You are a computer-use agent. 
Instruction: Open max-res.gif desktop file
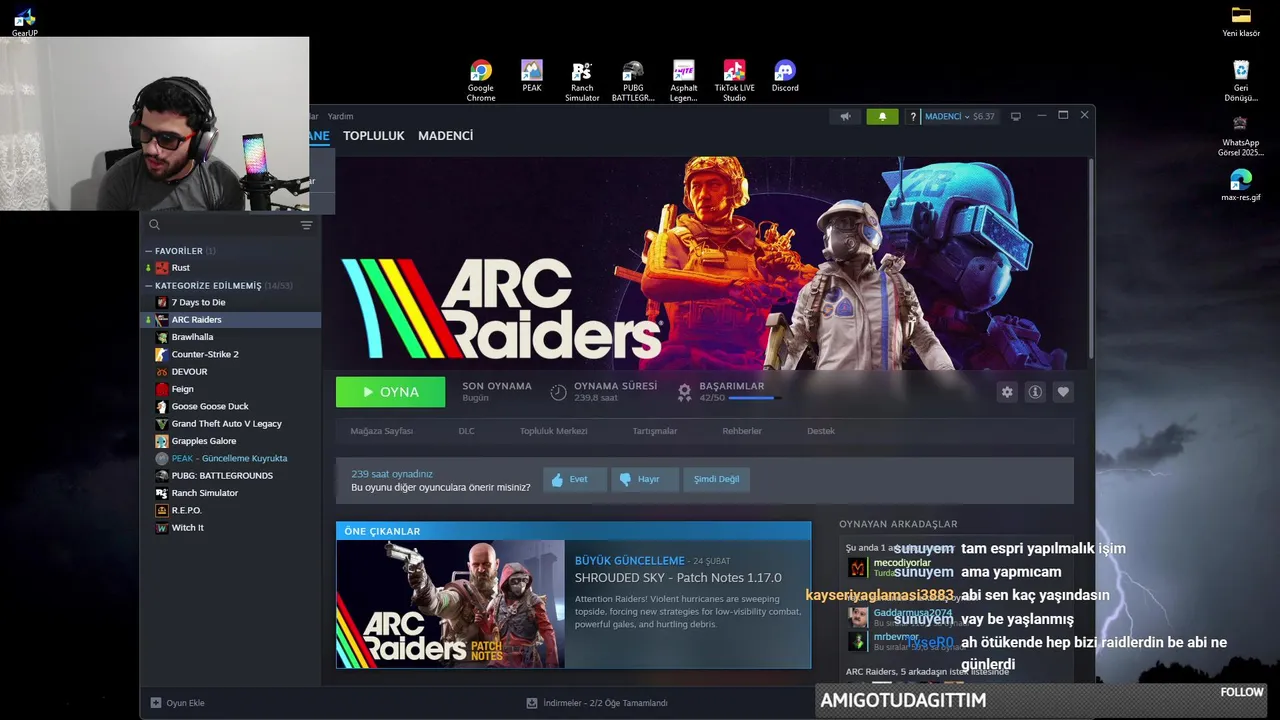point(1241,185)
